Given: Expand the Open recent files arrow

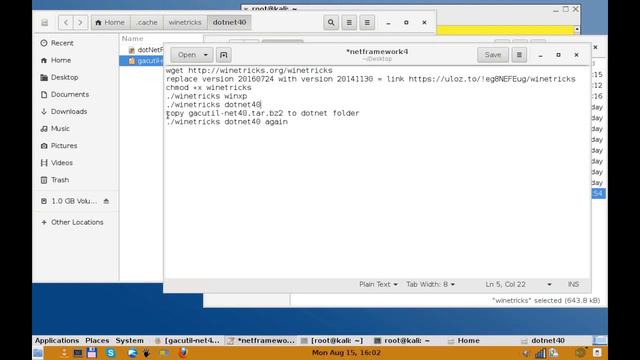Looking at the screenshot, I should 206,55.
